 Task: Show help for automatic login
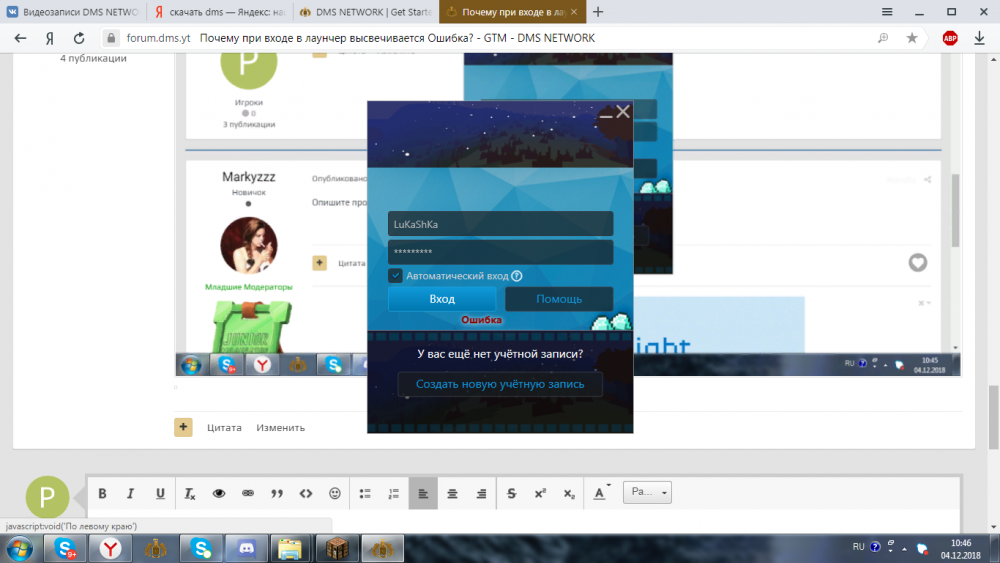517,276
